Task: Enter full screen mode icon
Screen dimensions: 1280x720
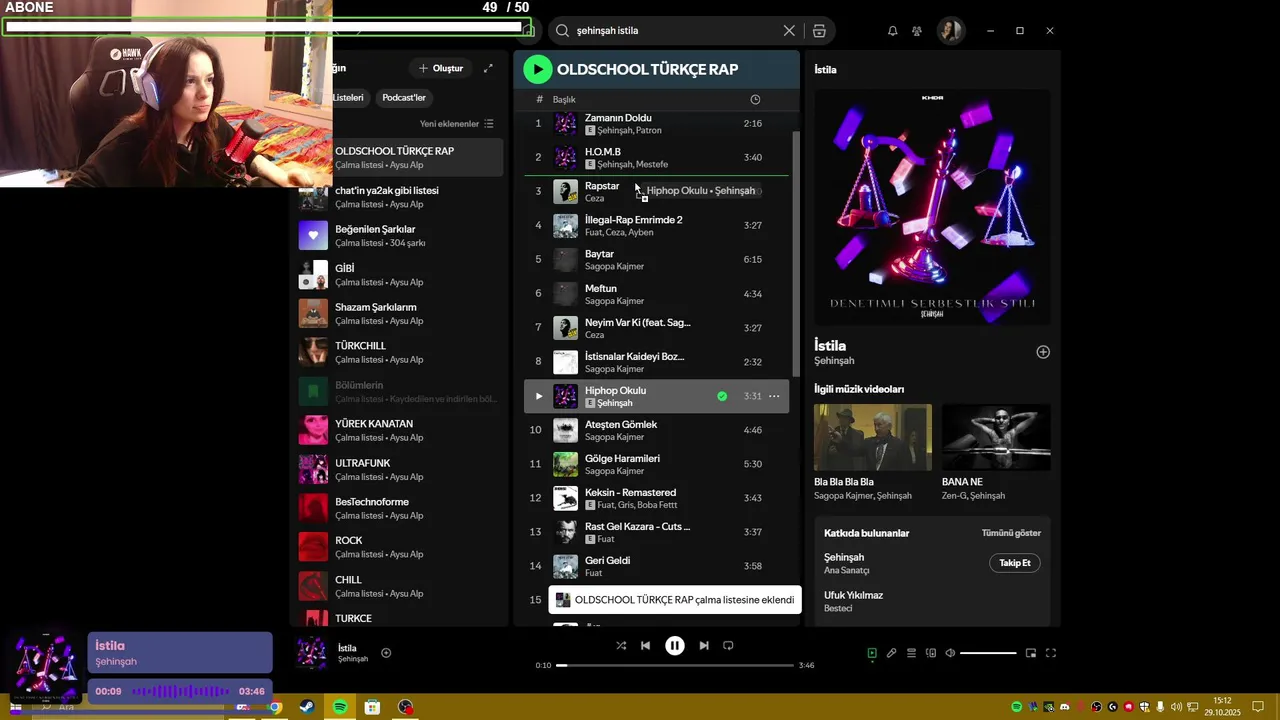Action: 1051,653
